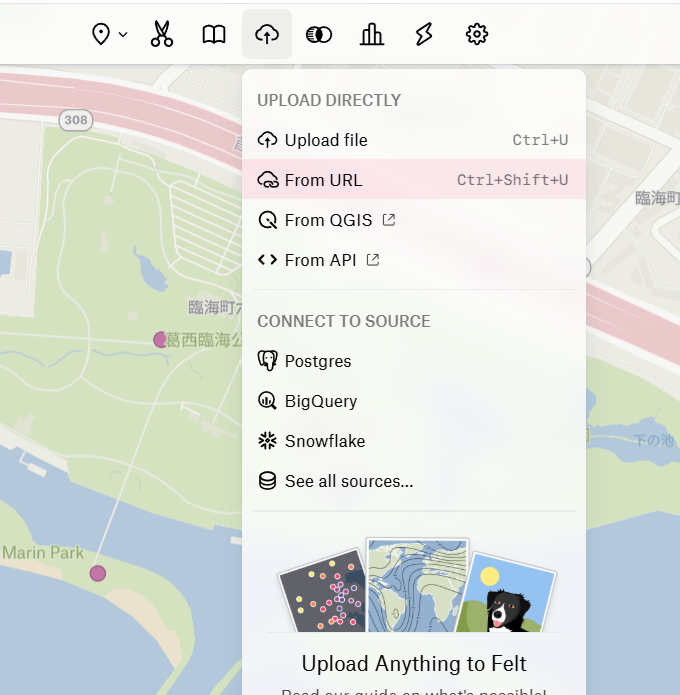The image size is (680, 695).
Task: Open See all sources...
Action: (414, 481)
